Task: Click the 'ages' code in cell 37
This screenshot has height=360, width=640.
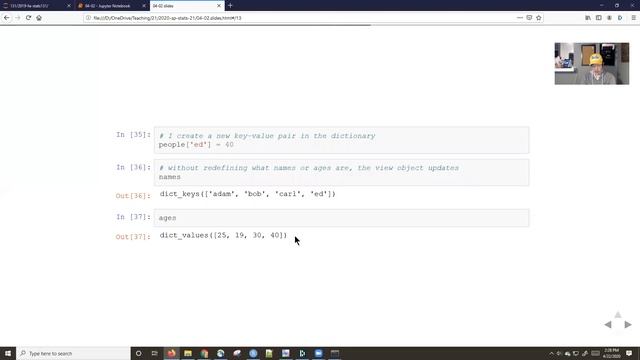Action: (167, 218)
